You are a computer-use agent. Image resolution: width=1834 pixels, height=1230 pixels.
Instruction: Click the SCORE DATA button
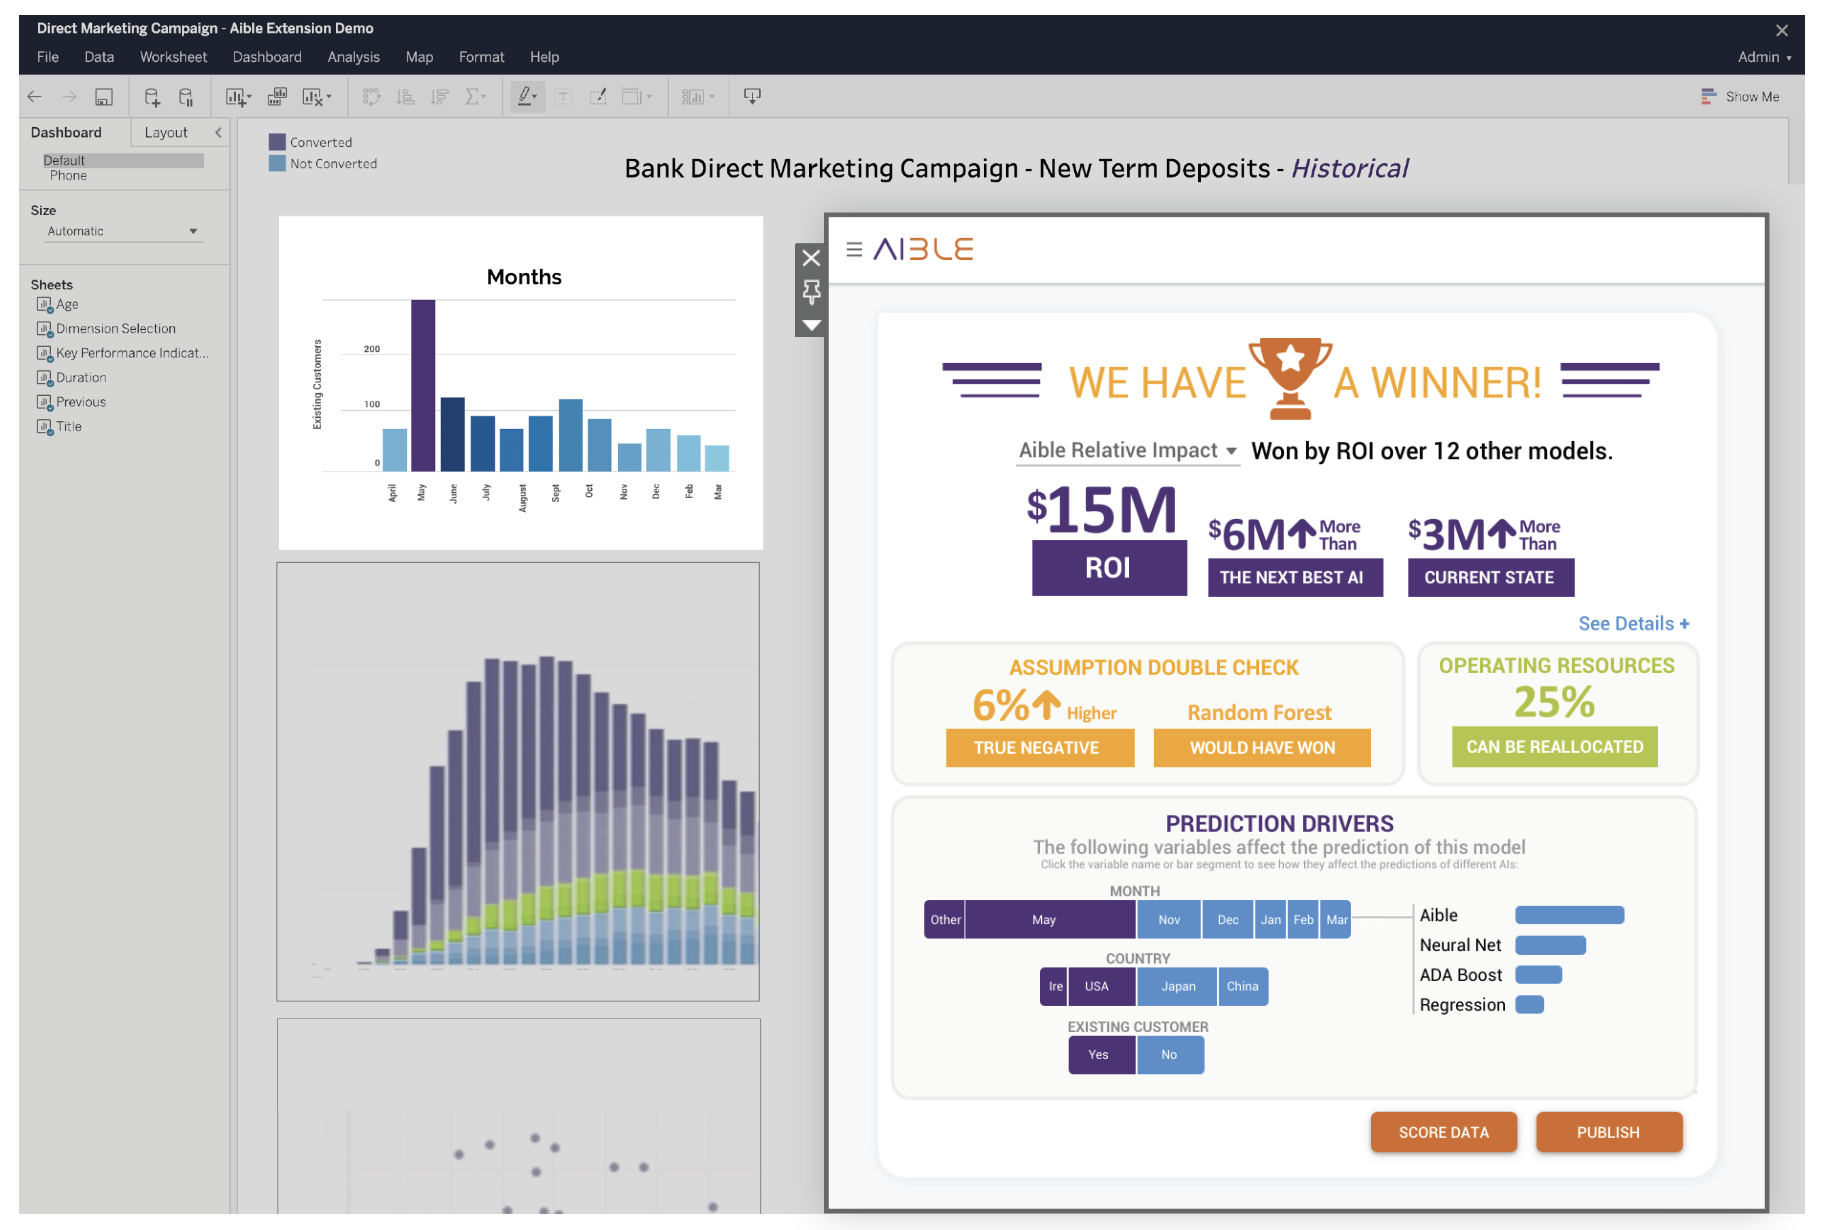[1443, 1132]
